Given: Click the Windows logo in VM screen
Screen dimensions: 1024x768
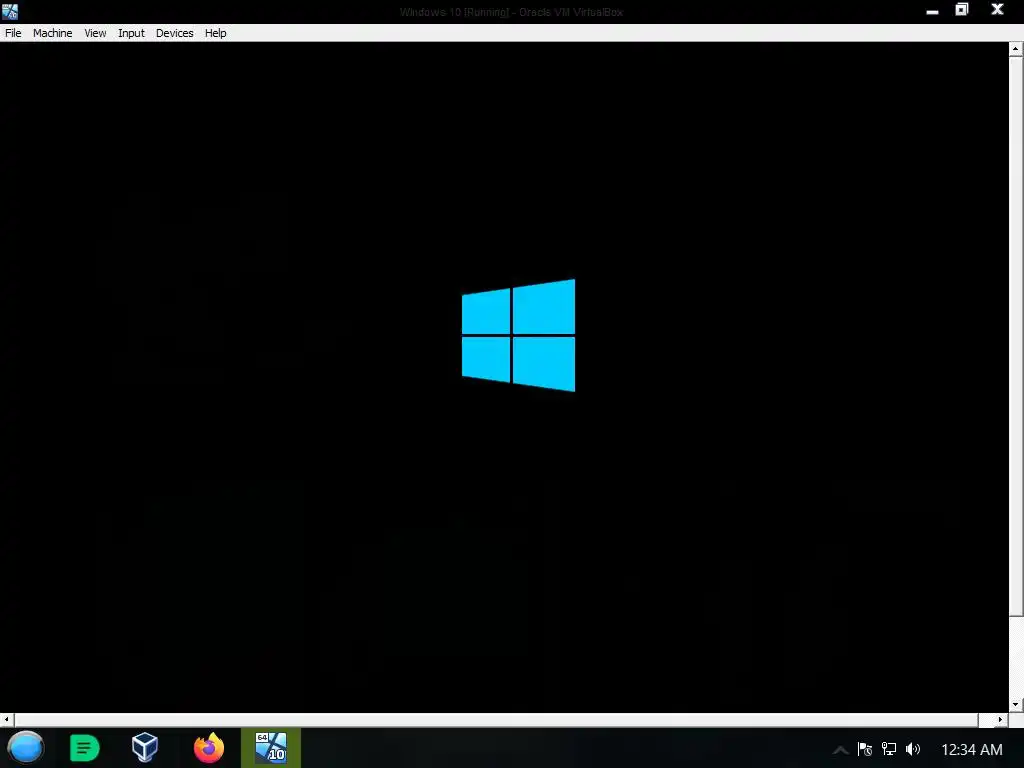Looking at the screenshot, I should click(x=519, y=336).
